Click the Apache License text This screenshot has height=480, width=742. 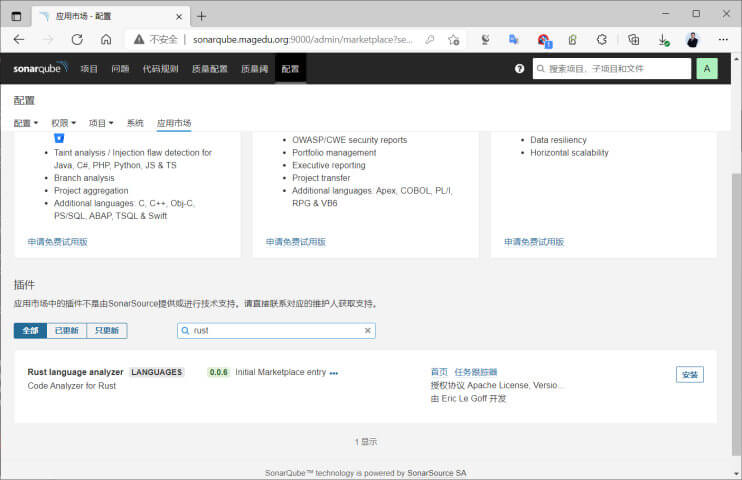tap(516, 385)
